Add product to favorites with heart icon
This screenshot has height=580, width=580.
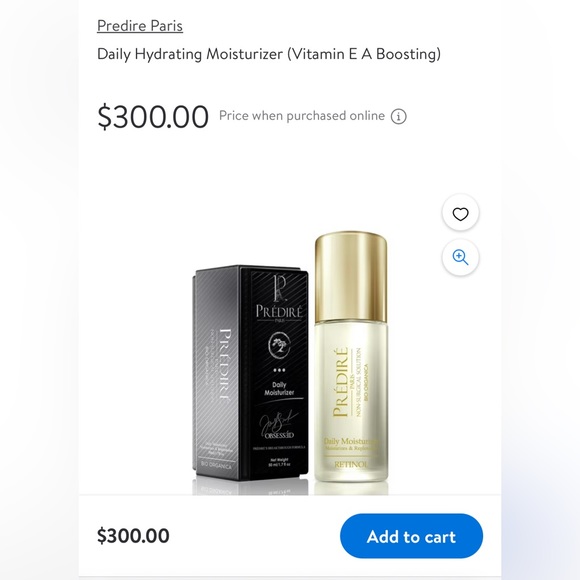pos(460,214)
